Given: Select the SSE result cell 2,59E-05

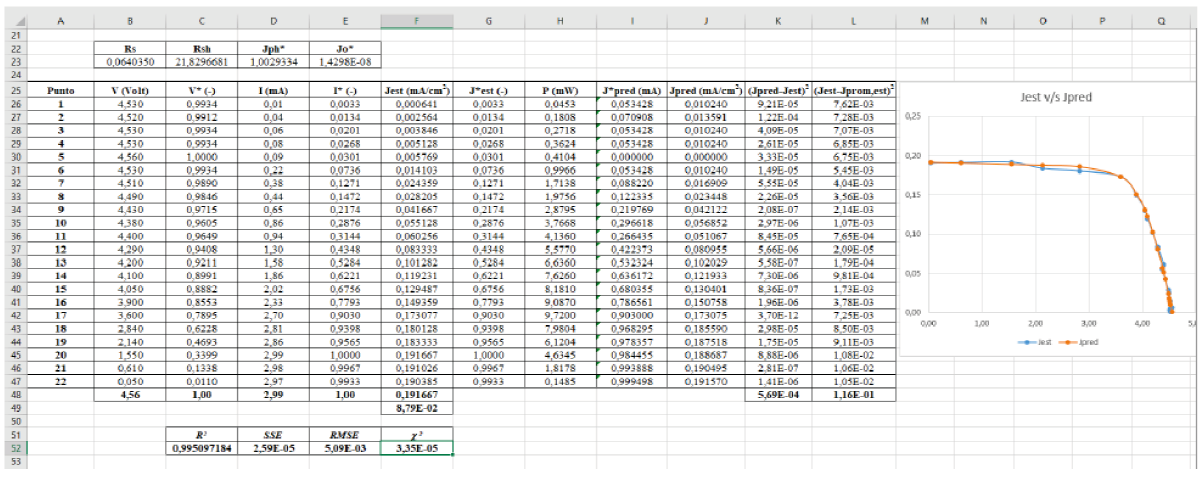Looking at the screenshot, I should (x=274, y=449).
